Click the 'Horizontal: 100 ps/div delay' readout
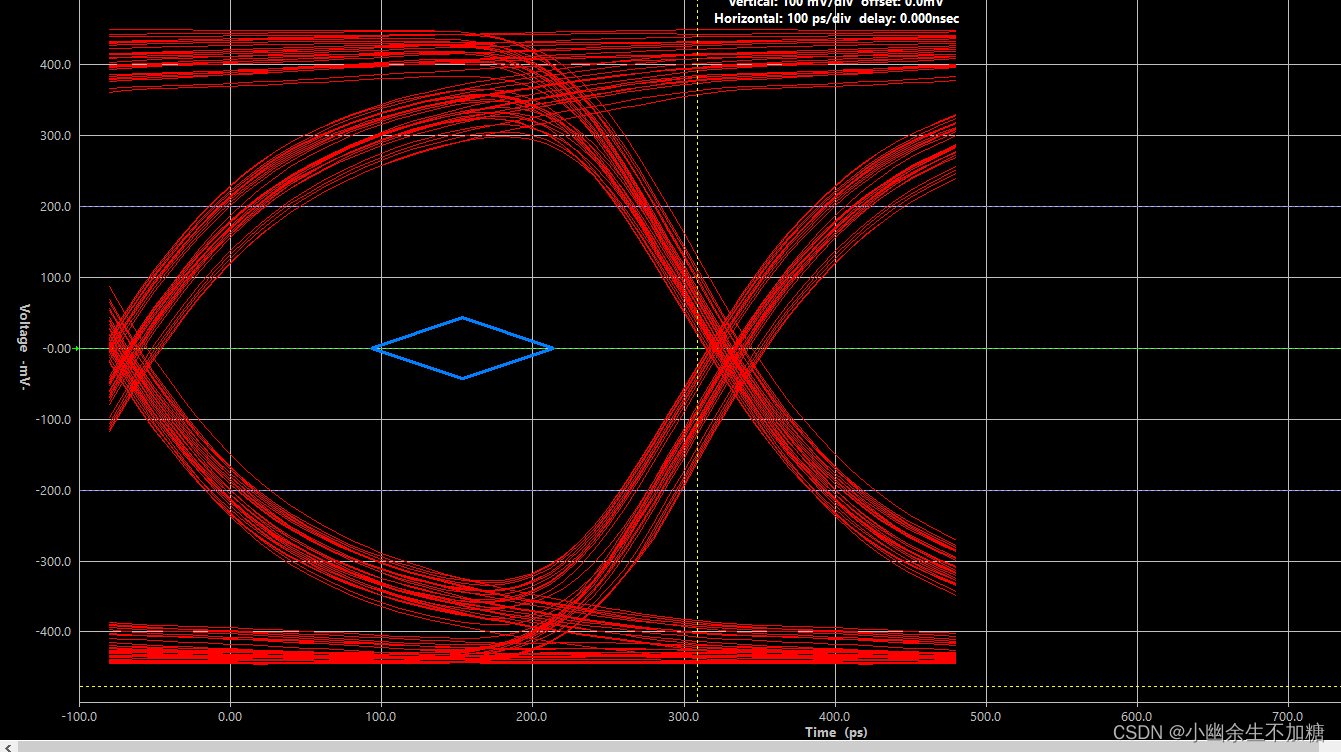 837,19
